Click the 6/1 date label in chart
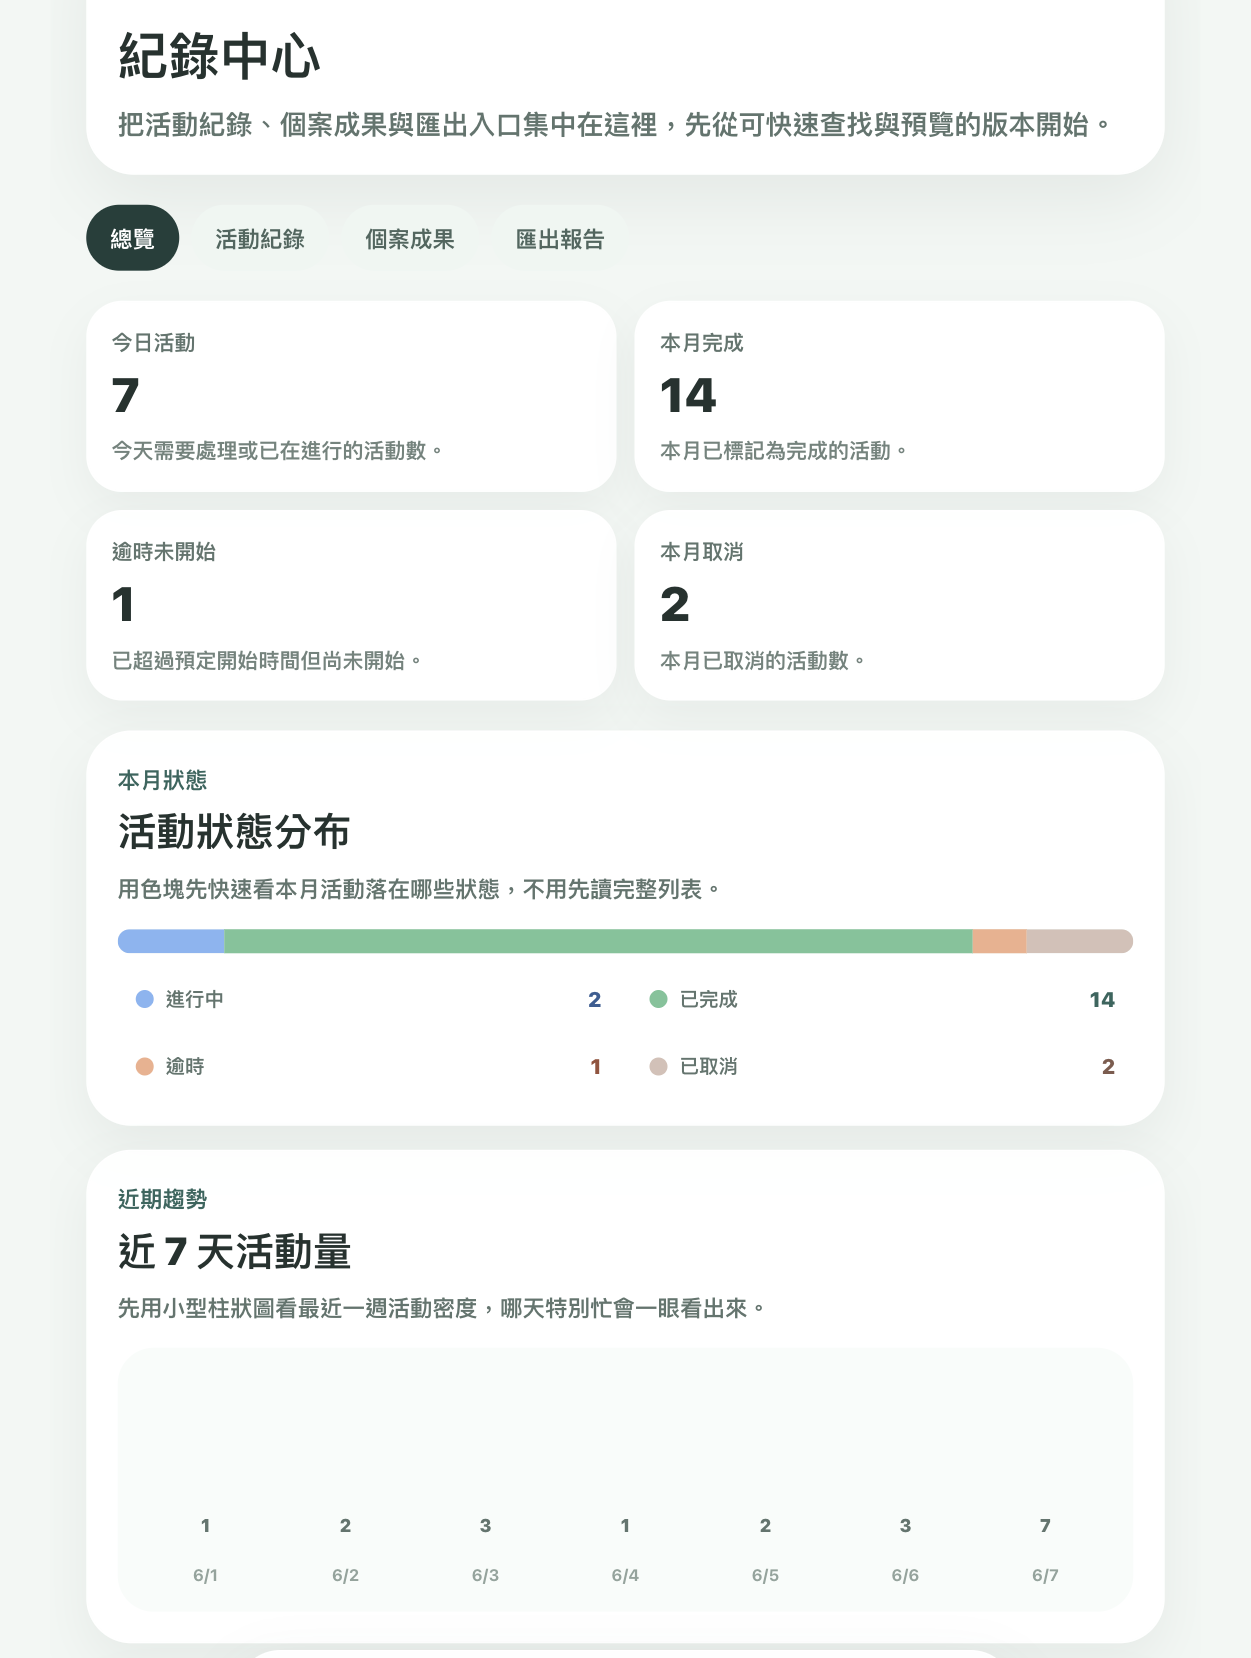This screenshot has width=1251, height=1658. (206, 1575)
